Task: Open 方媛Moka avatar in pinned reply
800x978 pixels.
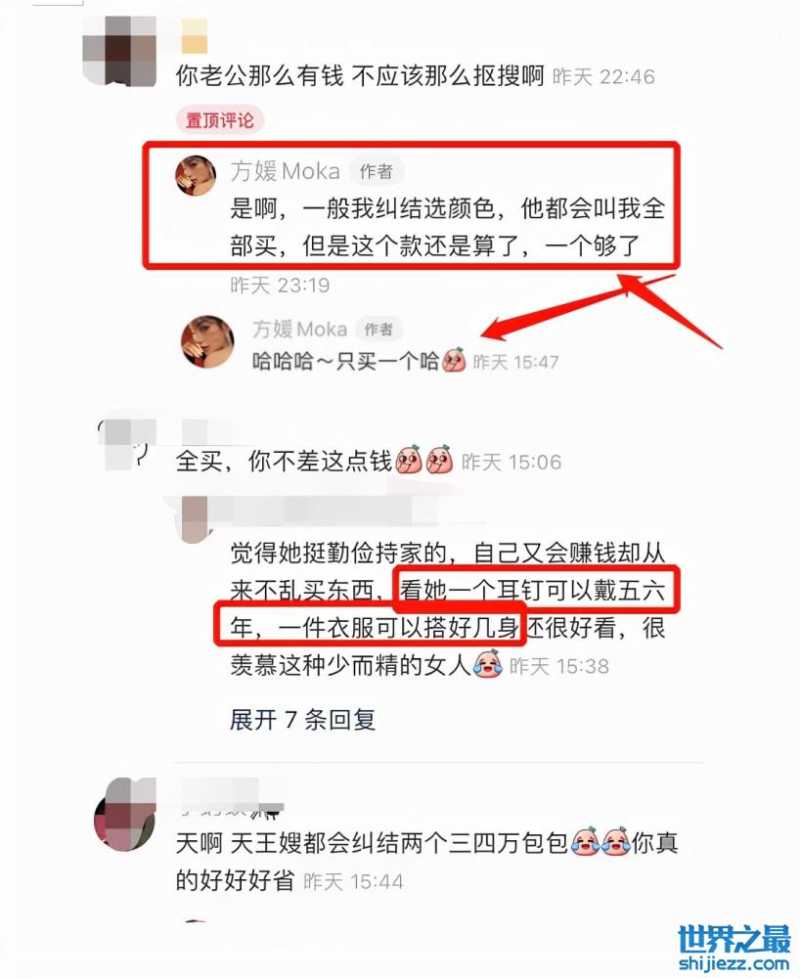Action: pos(195,175)
